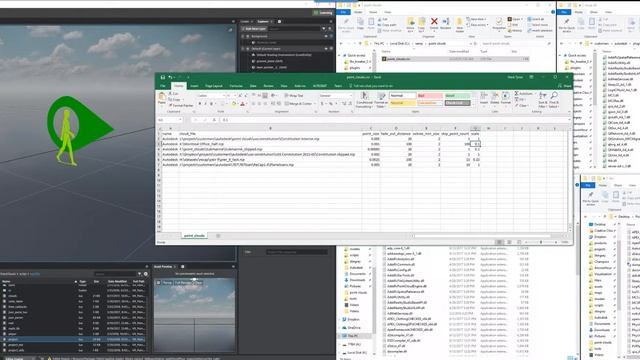Open the Excel Name Box dropdown
The width and height of the screenshot is (640, 360).
point(180,120)
